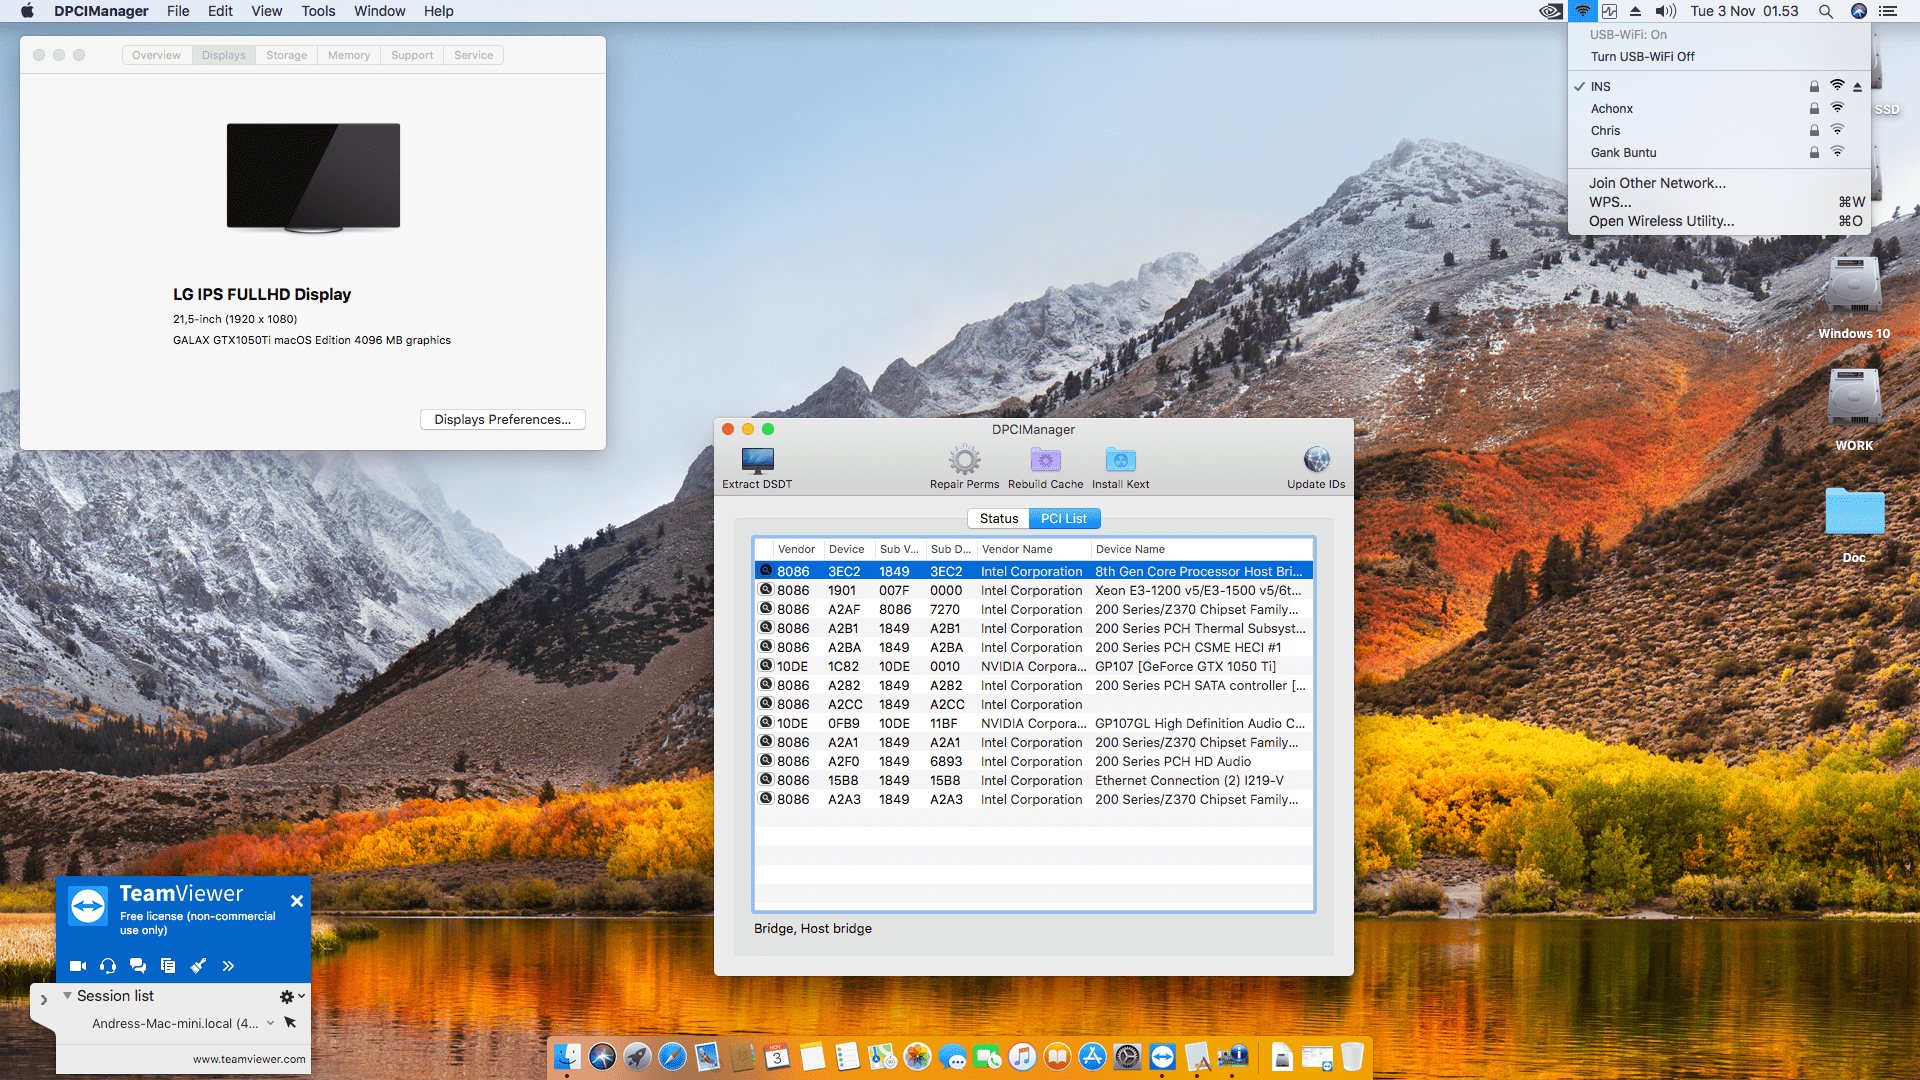The image size is (1920, 1080).
Task: Open the Tools menu in menu bar
Action: (x=318, y=11)
